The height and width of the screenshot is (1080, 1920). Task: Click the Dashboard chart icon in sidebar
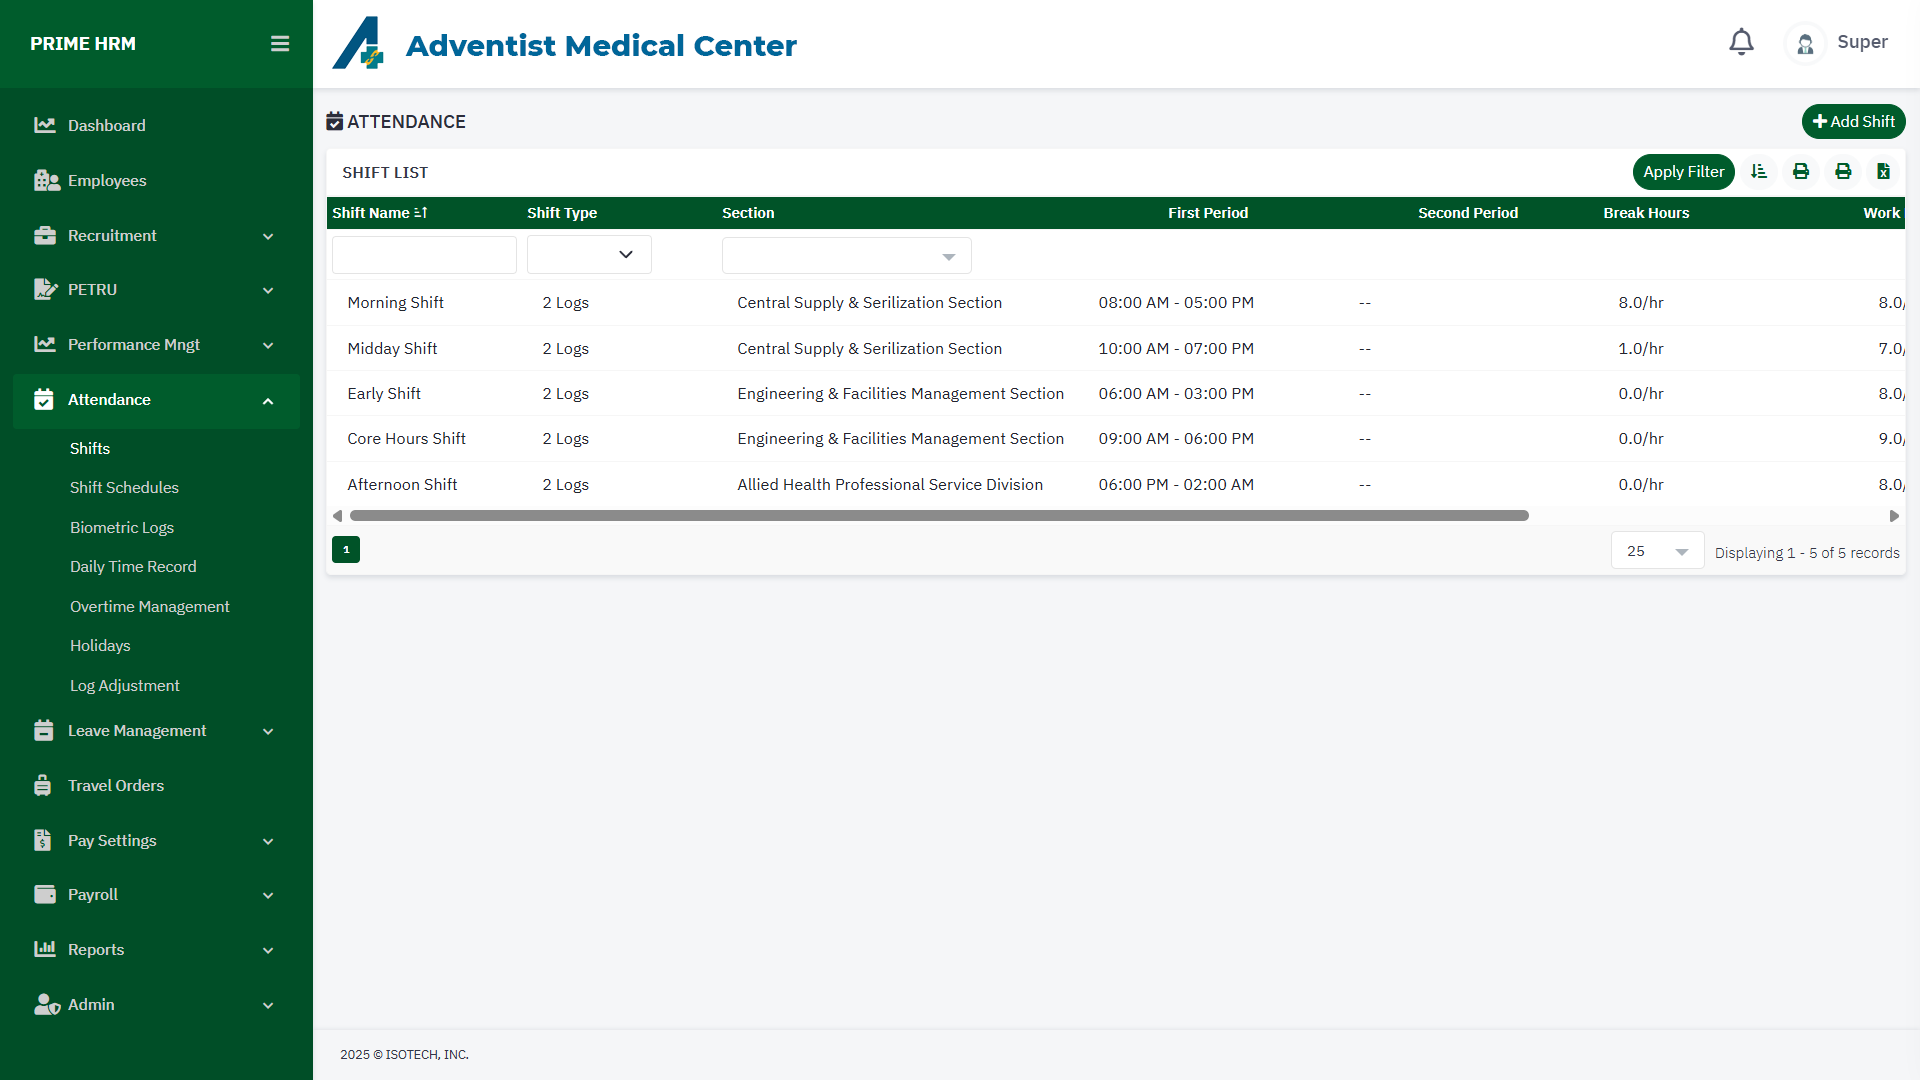pos(44,125)
